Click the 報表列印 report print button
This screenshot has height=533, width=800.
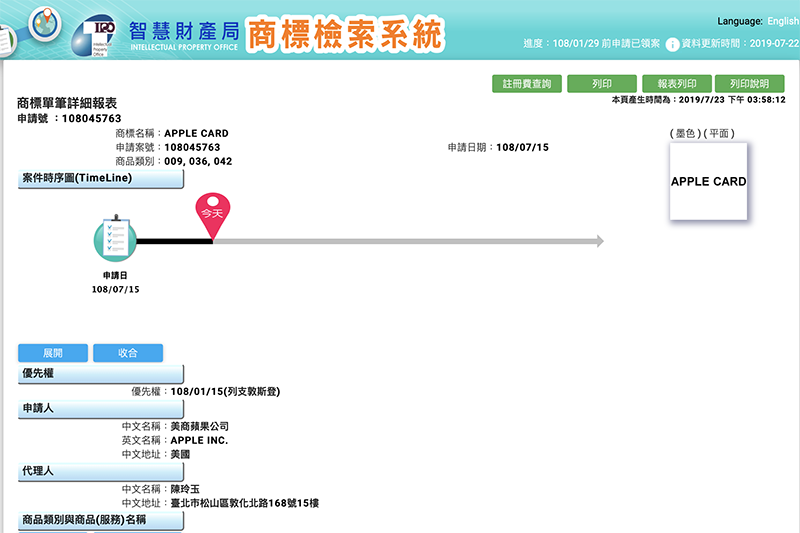tap(676, 84)
